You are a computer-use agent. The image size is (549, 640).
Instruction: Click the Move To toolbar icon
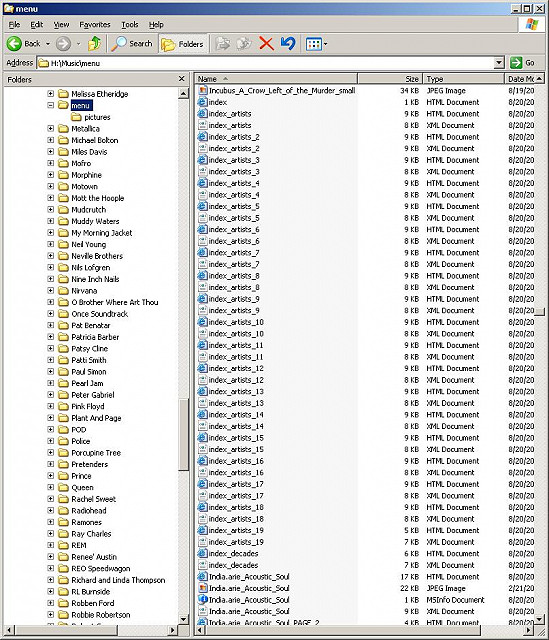222,44
